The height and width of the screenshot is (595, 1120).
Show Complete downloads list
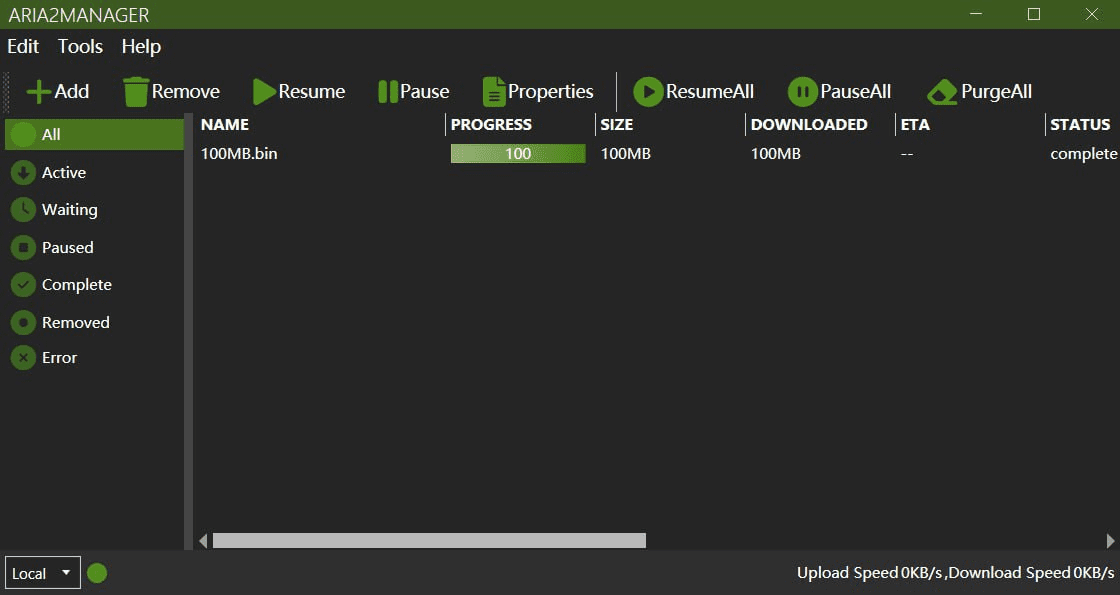click(76, 285)
